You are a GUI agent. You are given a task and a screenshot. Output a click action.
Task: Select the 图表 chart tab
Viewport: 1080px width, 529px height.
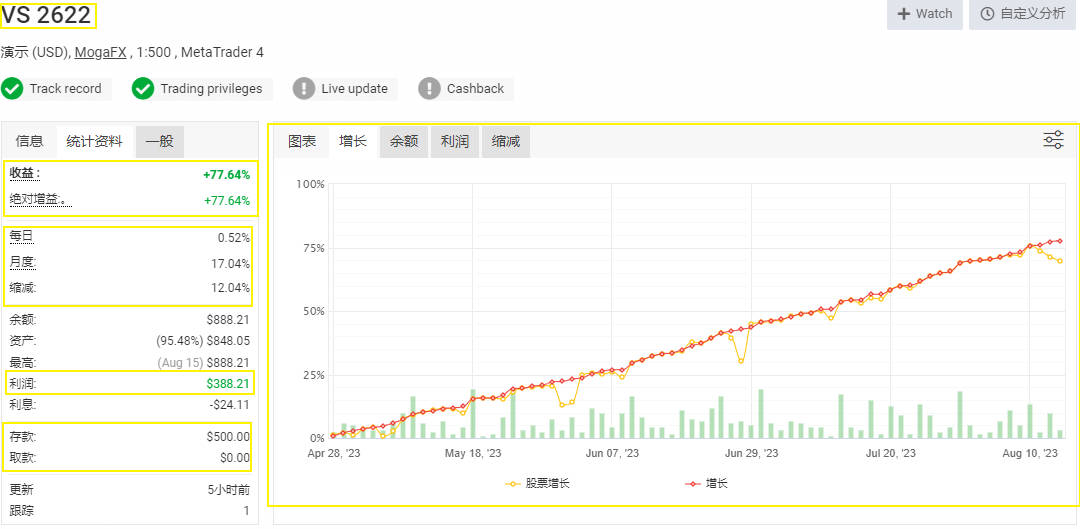[302, 141]
